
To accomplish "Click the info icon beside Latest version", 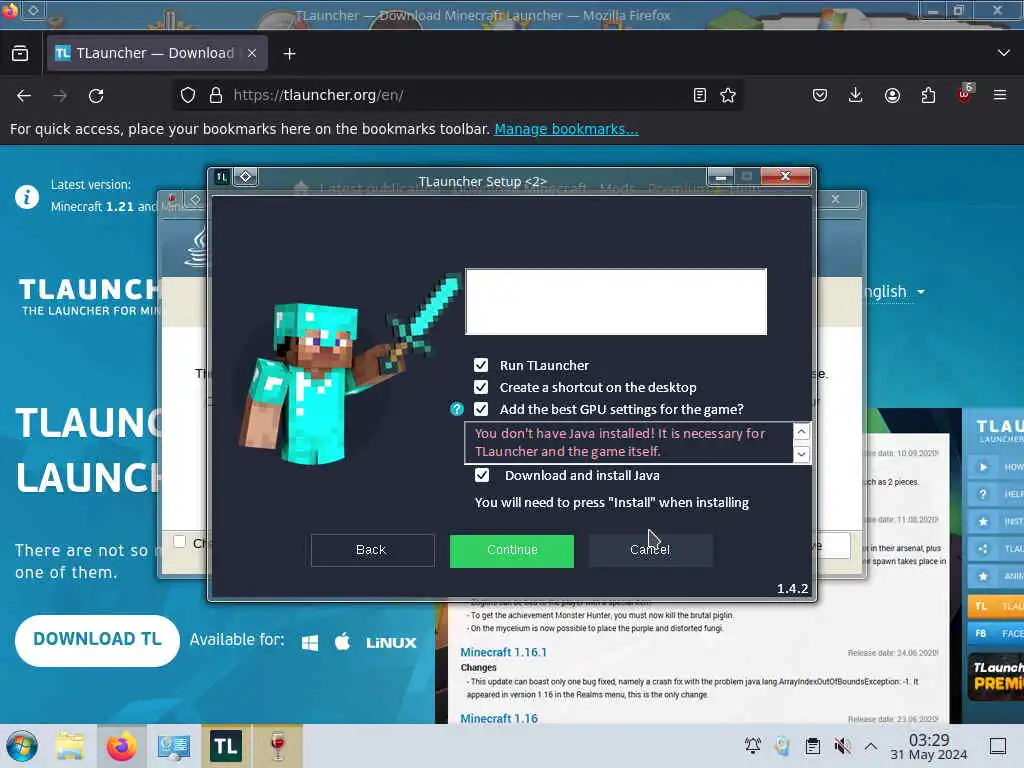I will 27,197.
